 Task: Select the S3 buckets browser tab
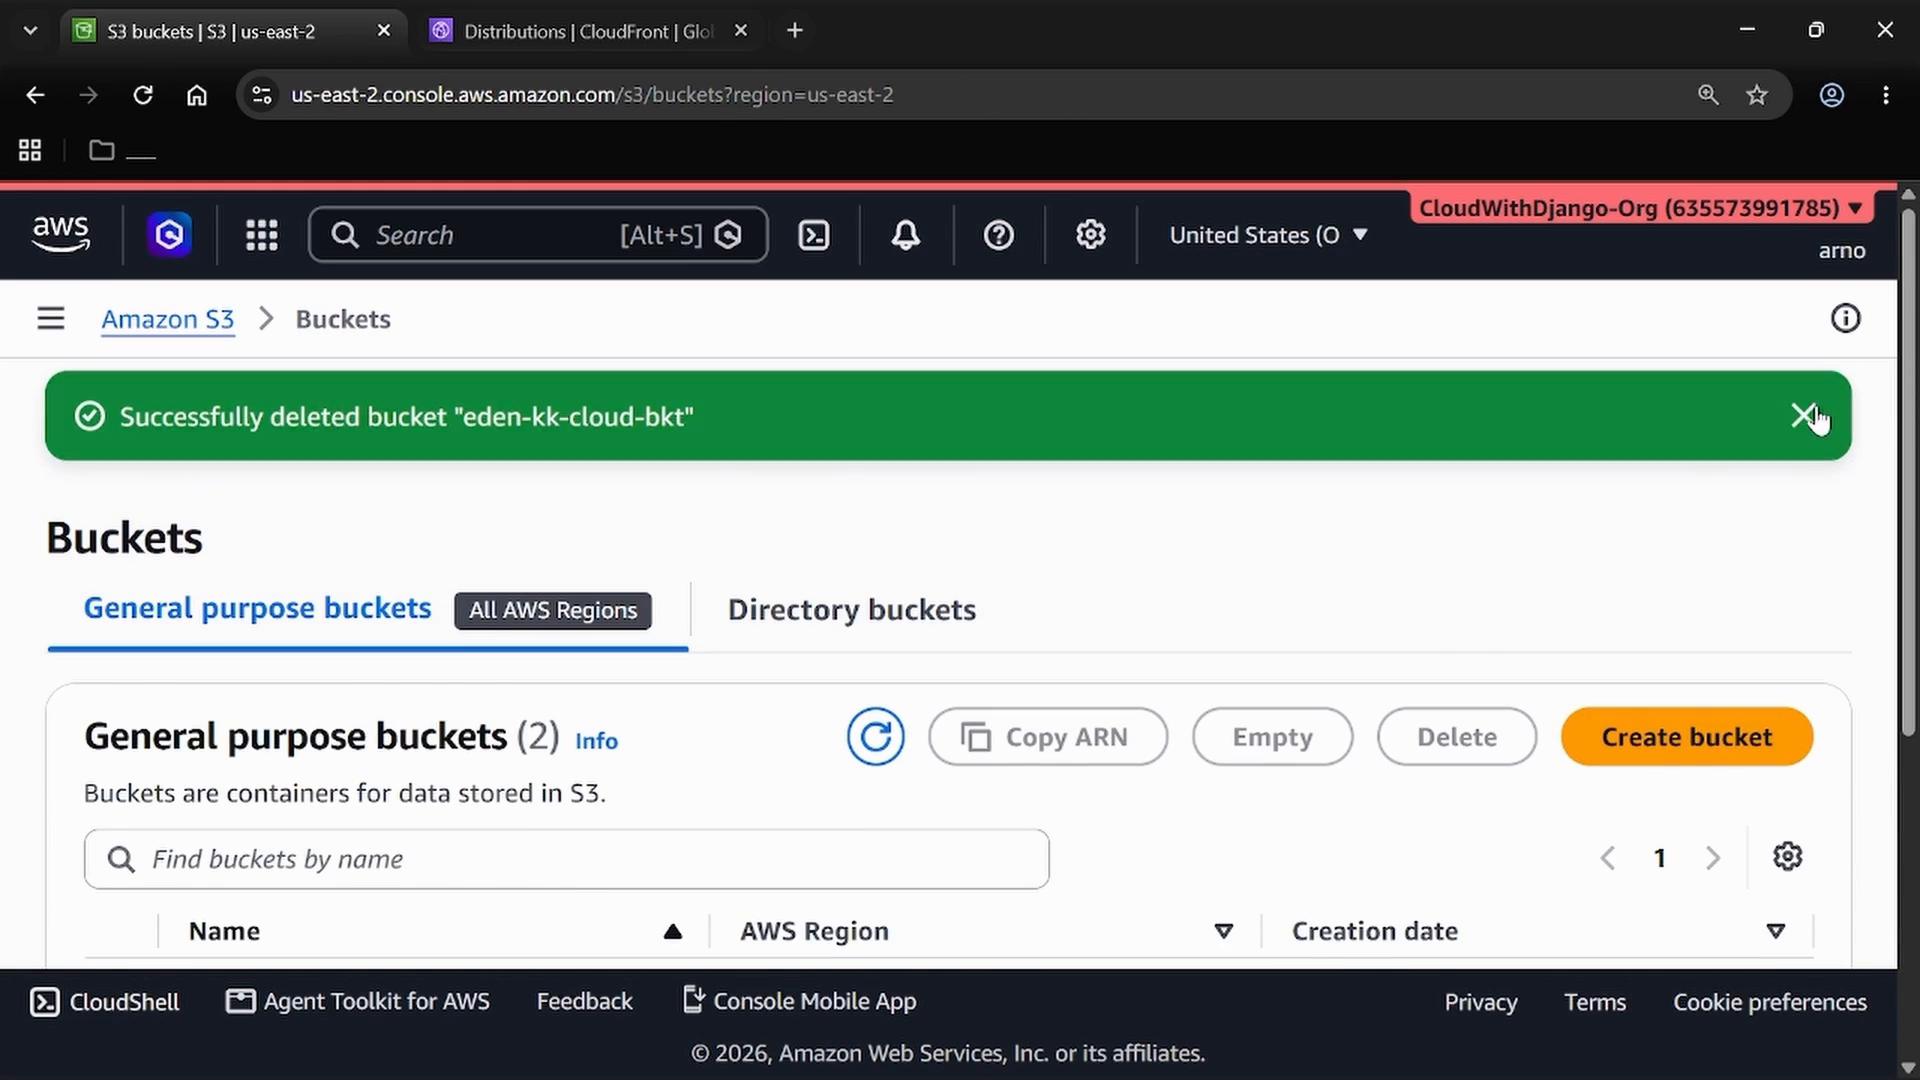(x=234, y=31)
